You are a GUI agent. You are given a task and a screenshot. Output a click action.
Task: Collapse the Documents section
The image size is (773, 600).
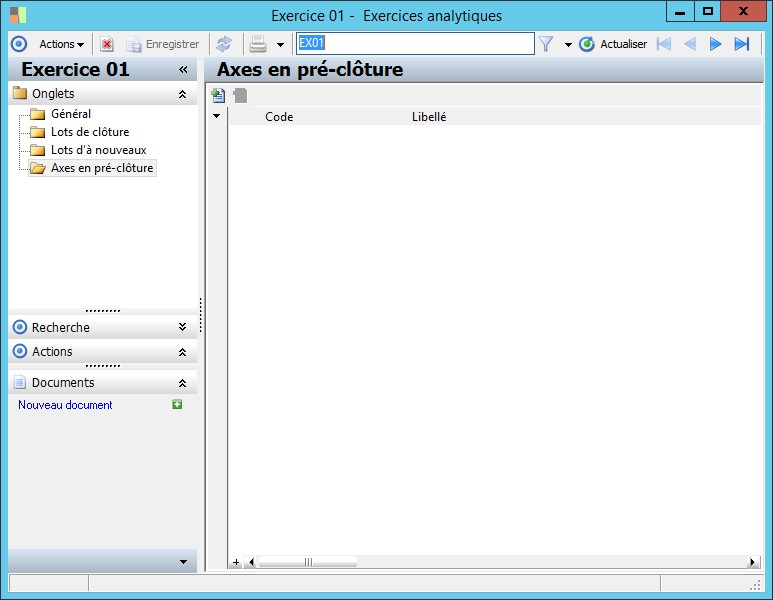182,383
